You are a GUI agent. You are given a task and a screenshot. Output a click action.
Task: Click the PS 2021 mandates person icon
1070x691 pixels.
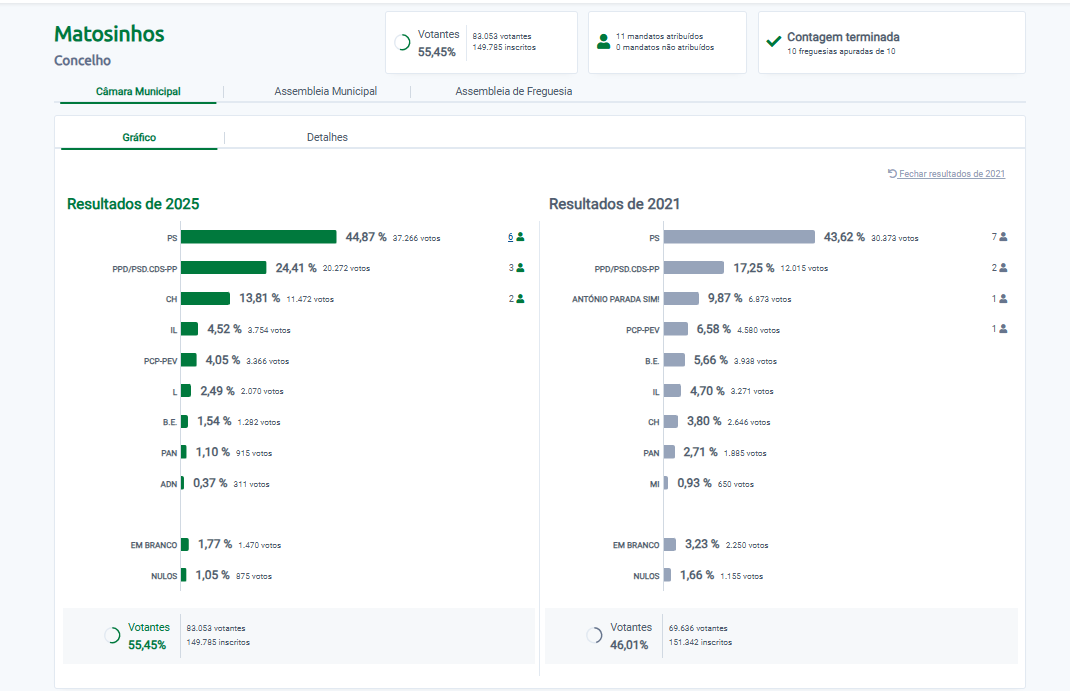(1003, 237)
